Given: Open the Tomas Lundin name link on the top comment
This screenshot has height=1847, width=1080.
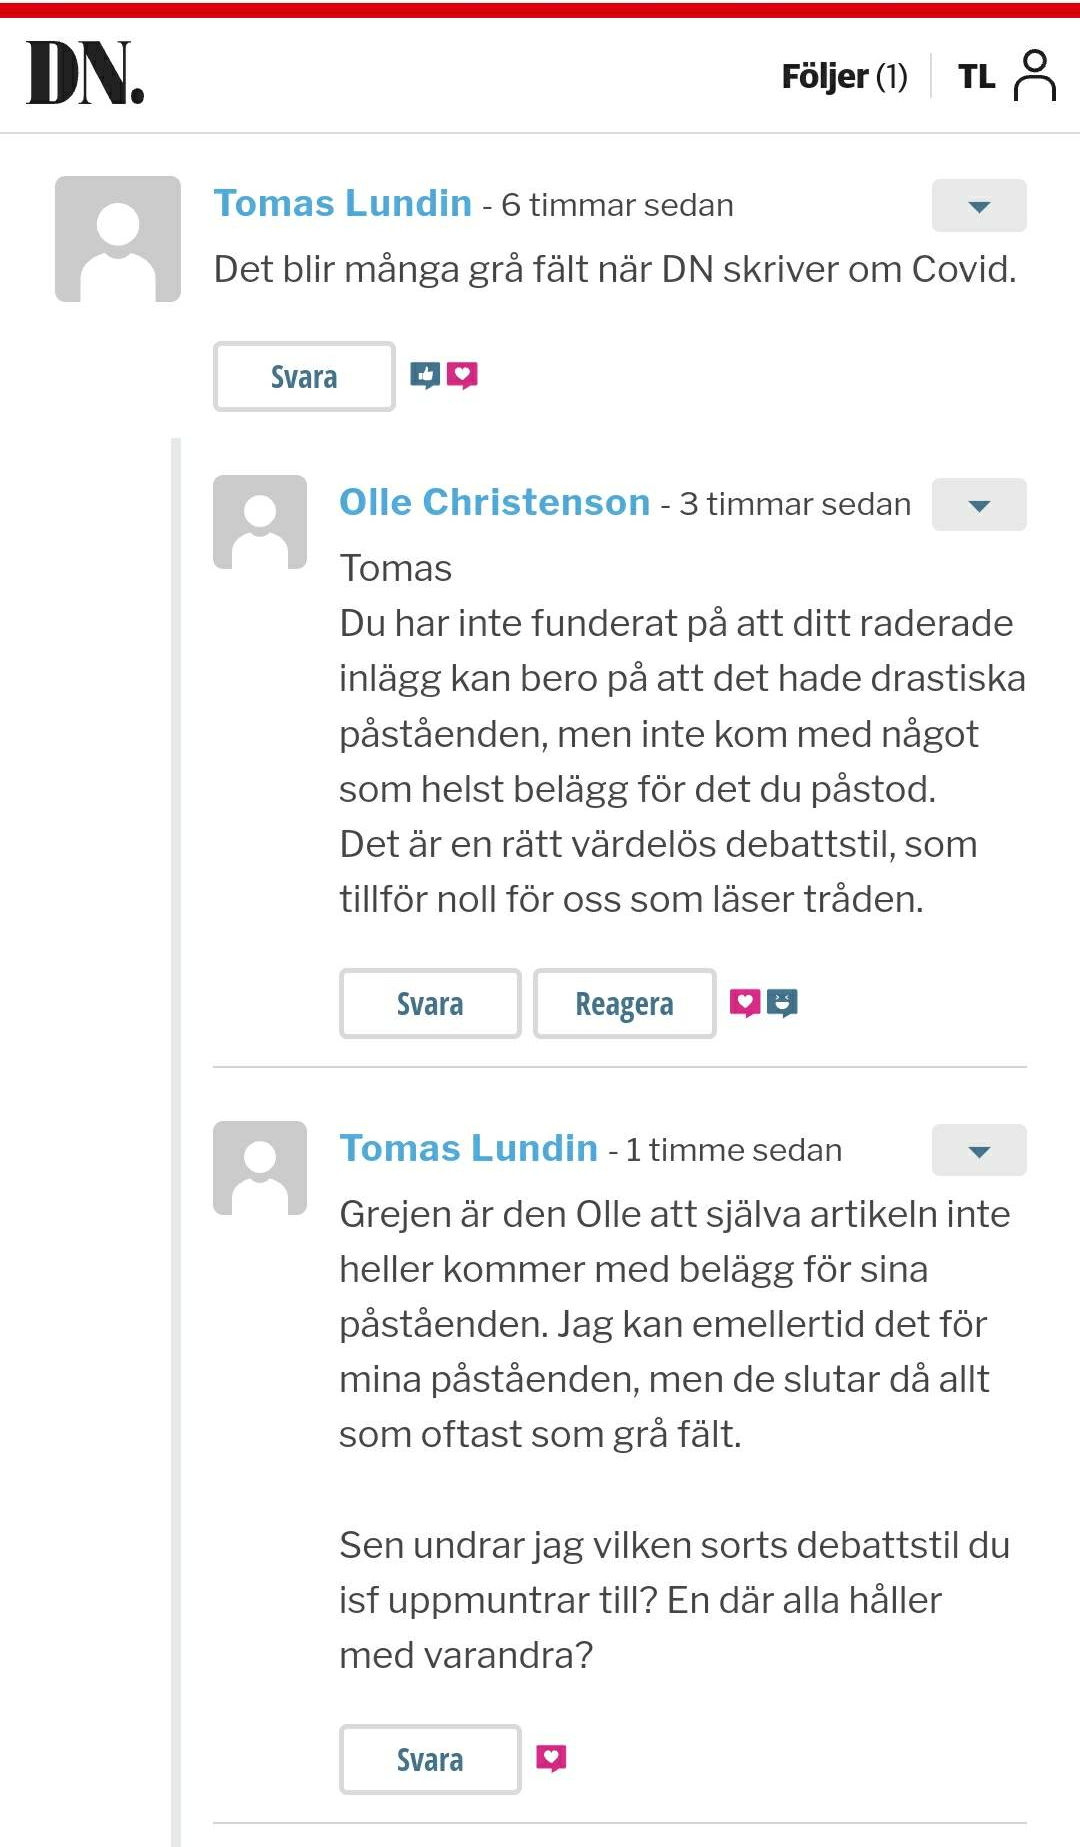Looking at the screenshot, I should point(343,203).
